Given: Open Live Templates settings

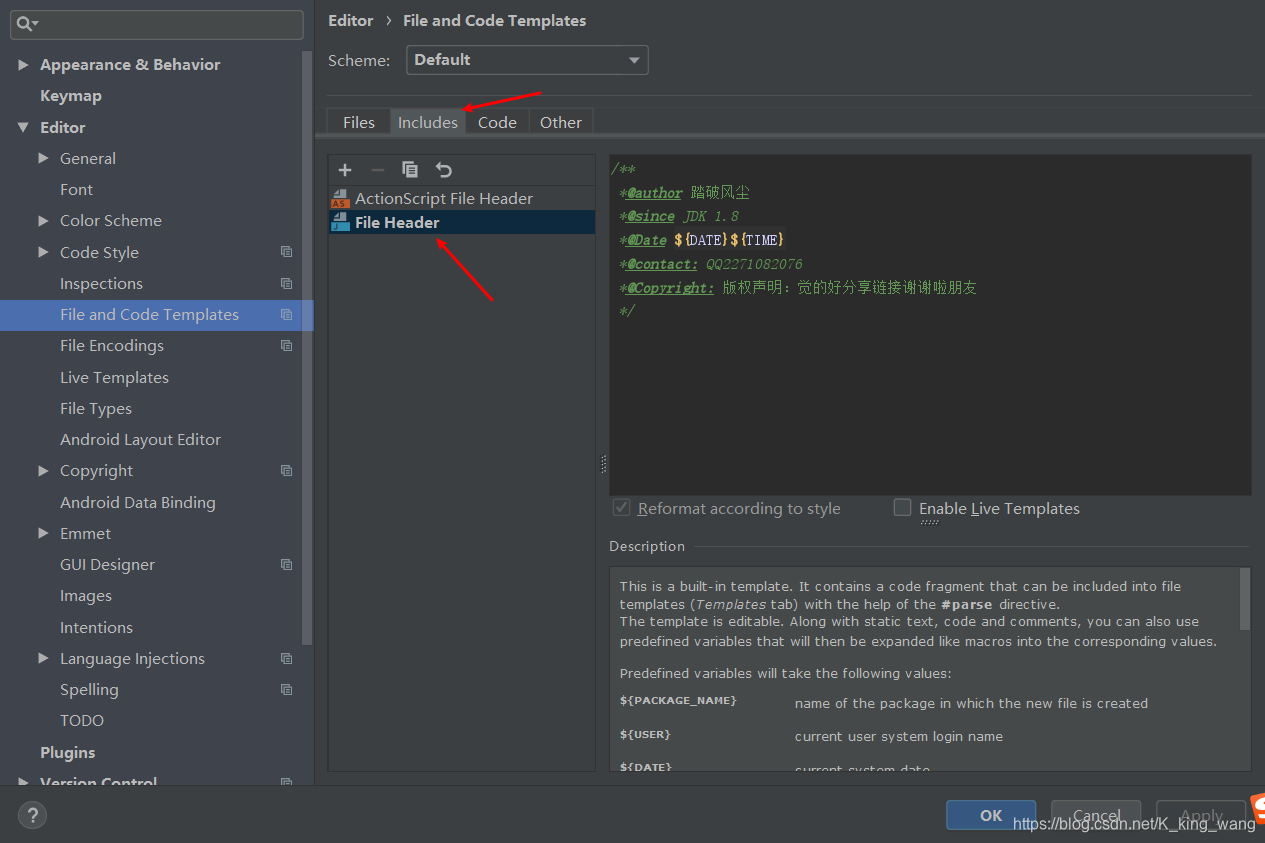Looking at the screenshot, I should coord(114,377).
